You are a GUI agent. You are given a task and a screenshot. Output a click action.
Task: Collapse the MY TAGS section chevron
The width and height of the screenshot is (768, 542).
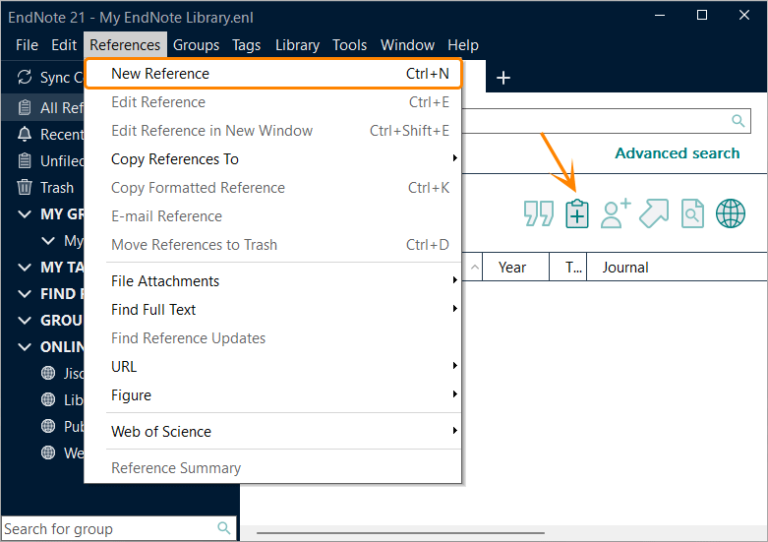pyautogui.click(x=24, y=267)
